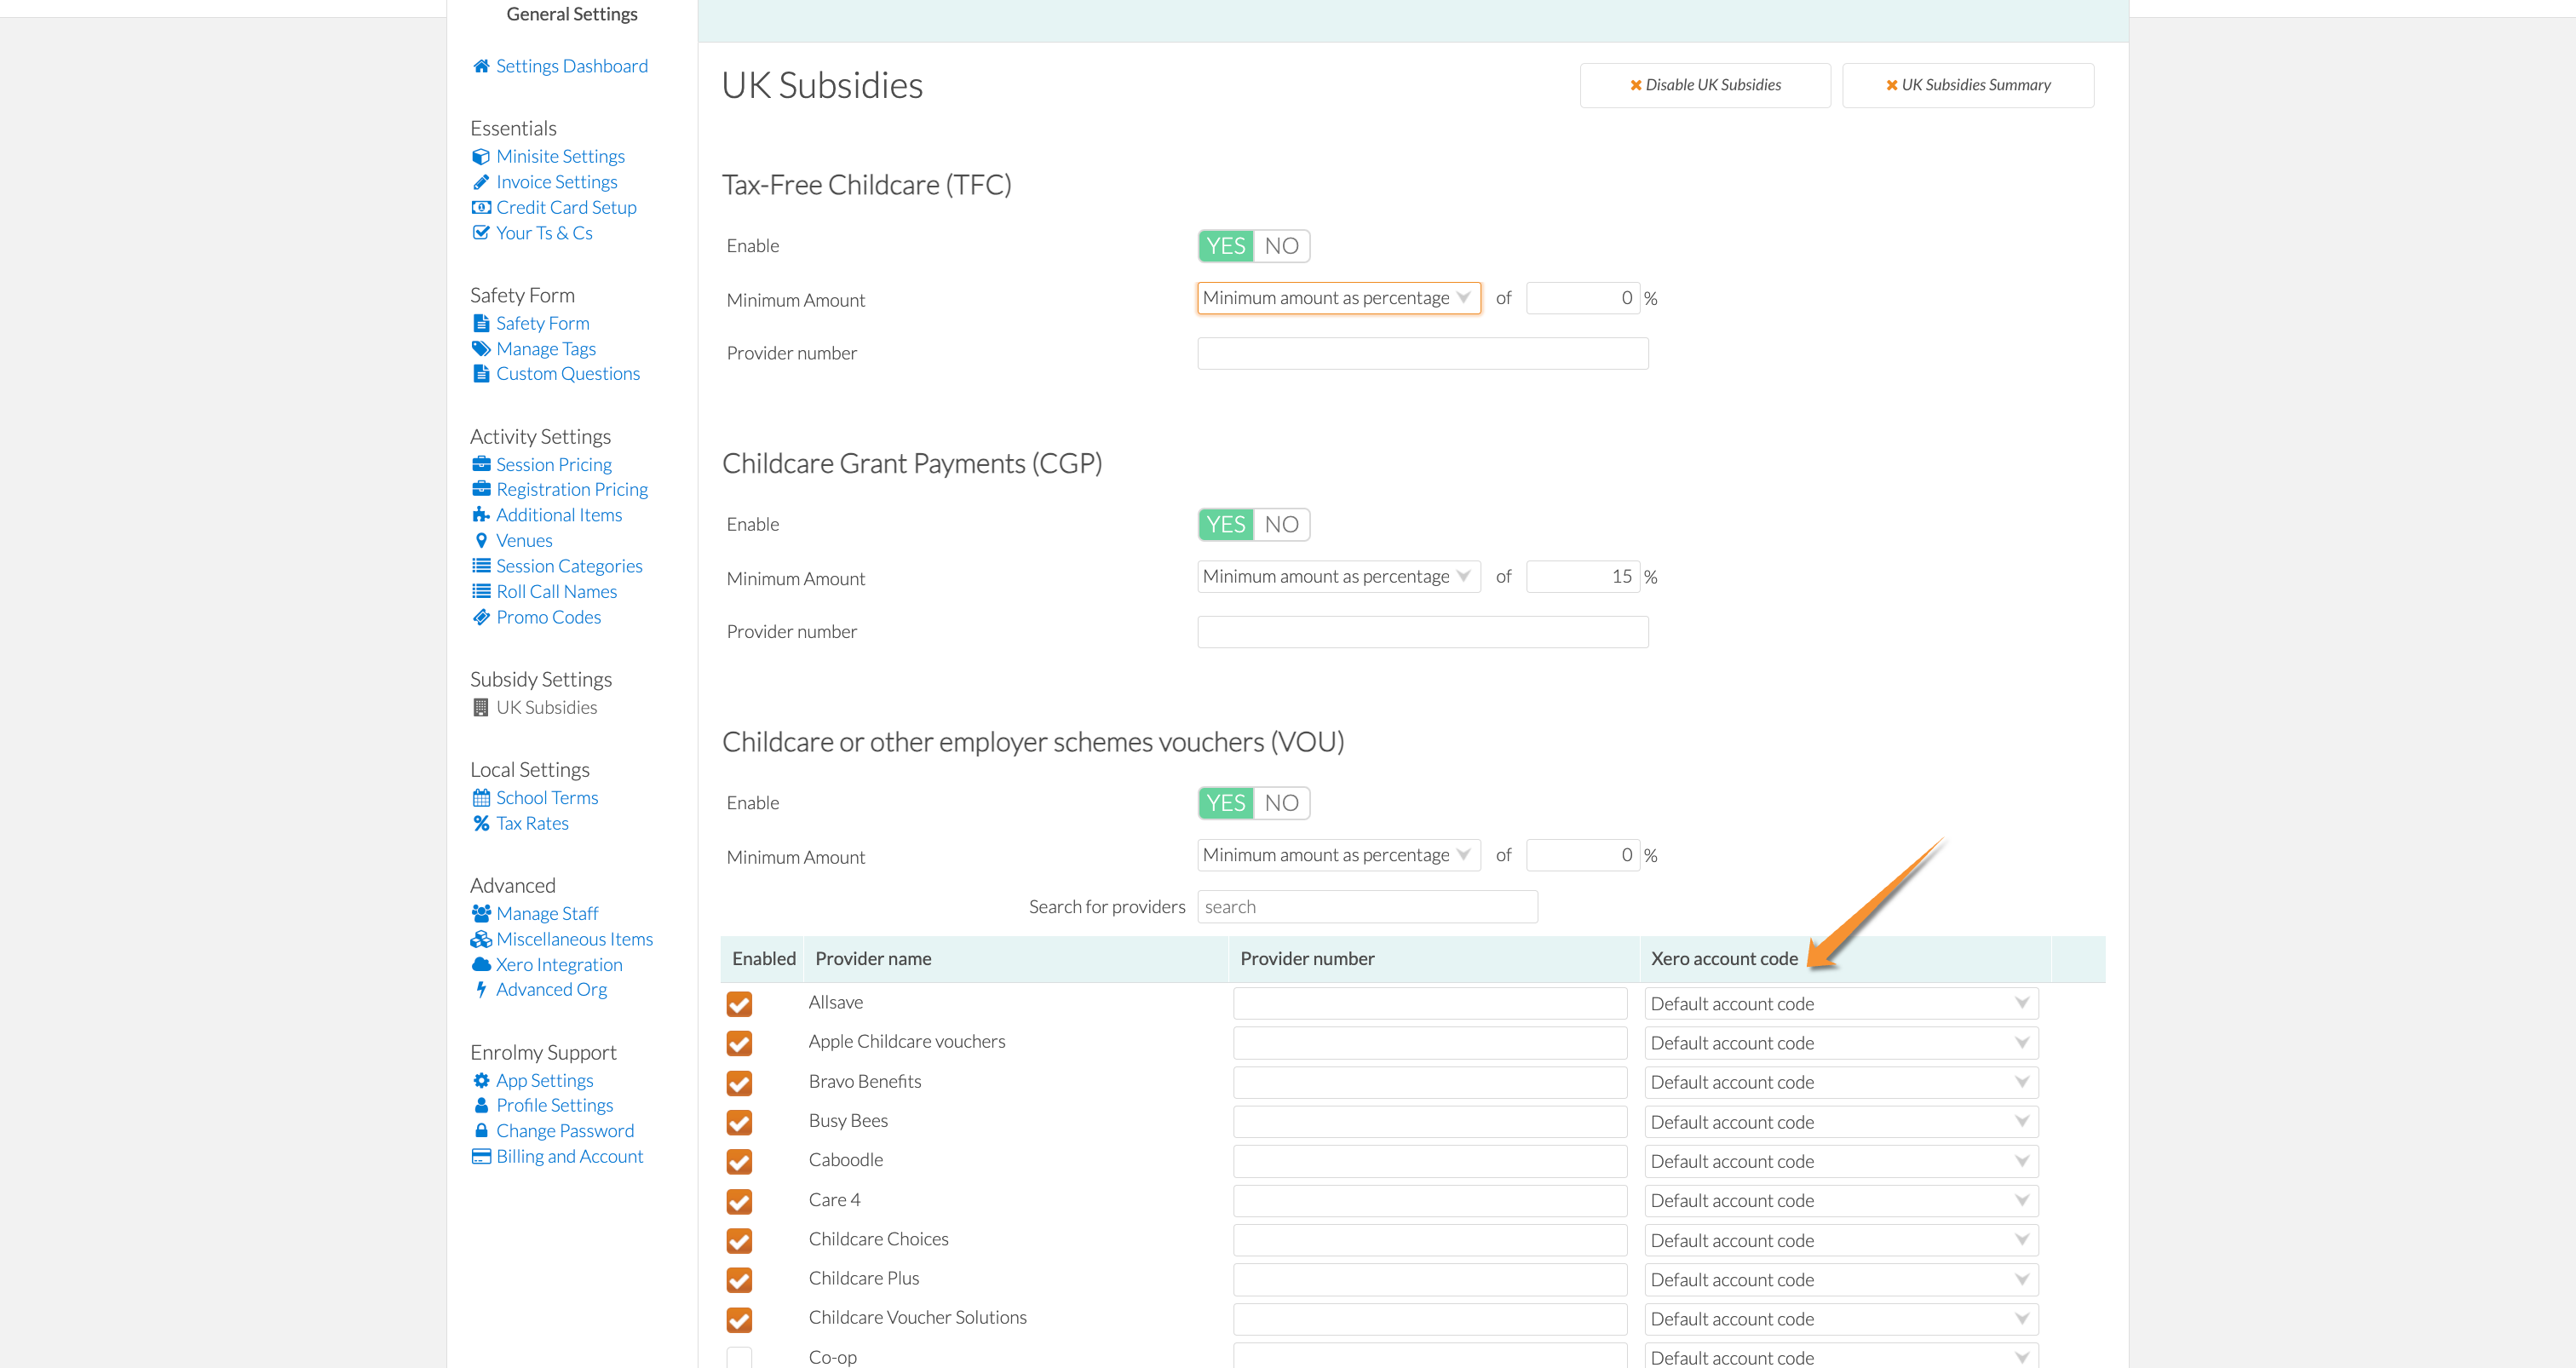Open the Promo Codes link
The height and width of the screenshot is (1368, 2576).
click(x=548, y=617)
